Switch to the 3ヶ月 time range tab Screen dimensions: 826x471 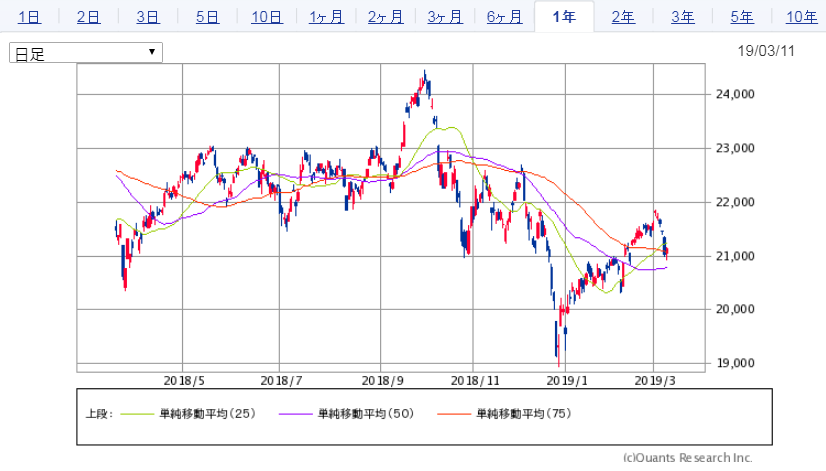pos(445,17)
